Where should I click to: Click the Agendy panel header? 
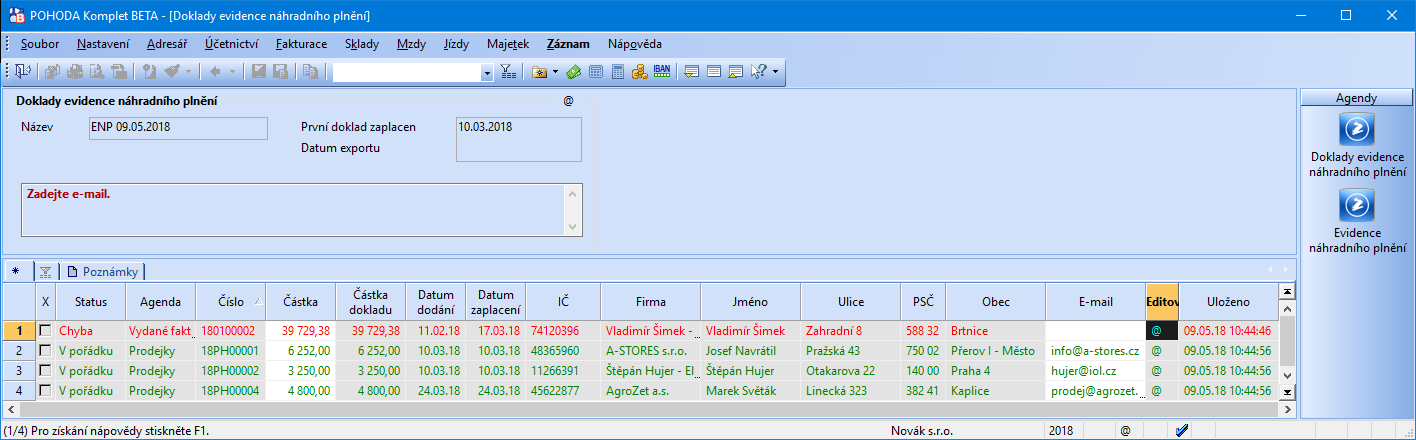pos(1356,98)
